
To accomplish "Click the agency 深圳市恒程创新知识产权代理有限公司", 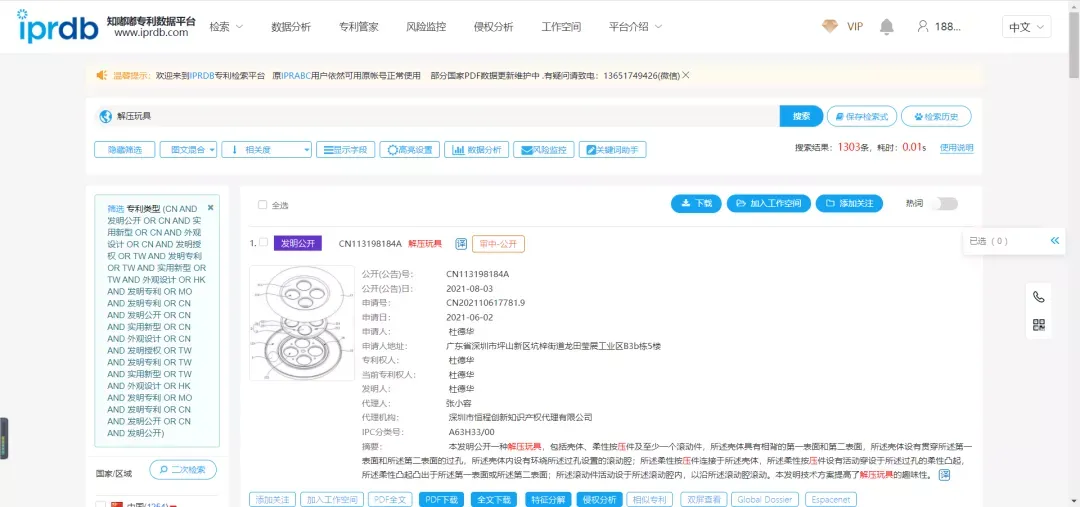I will pos(520,417).
